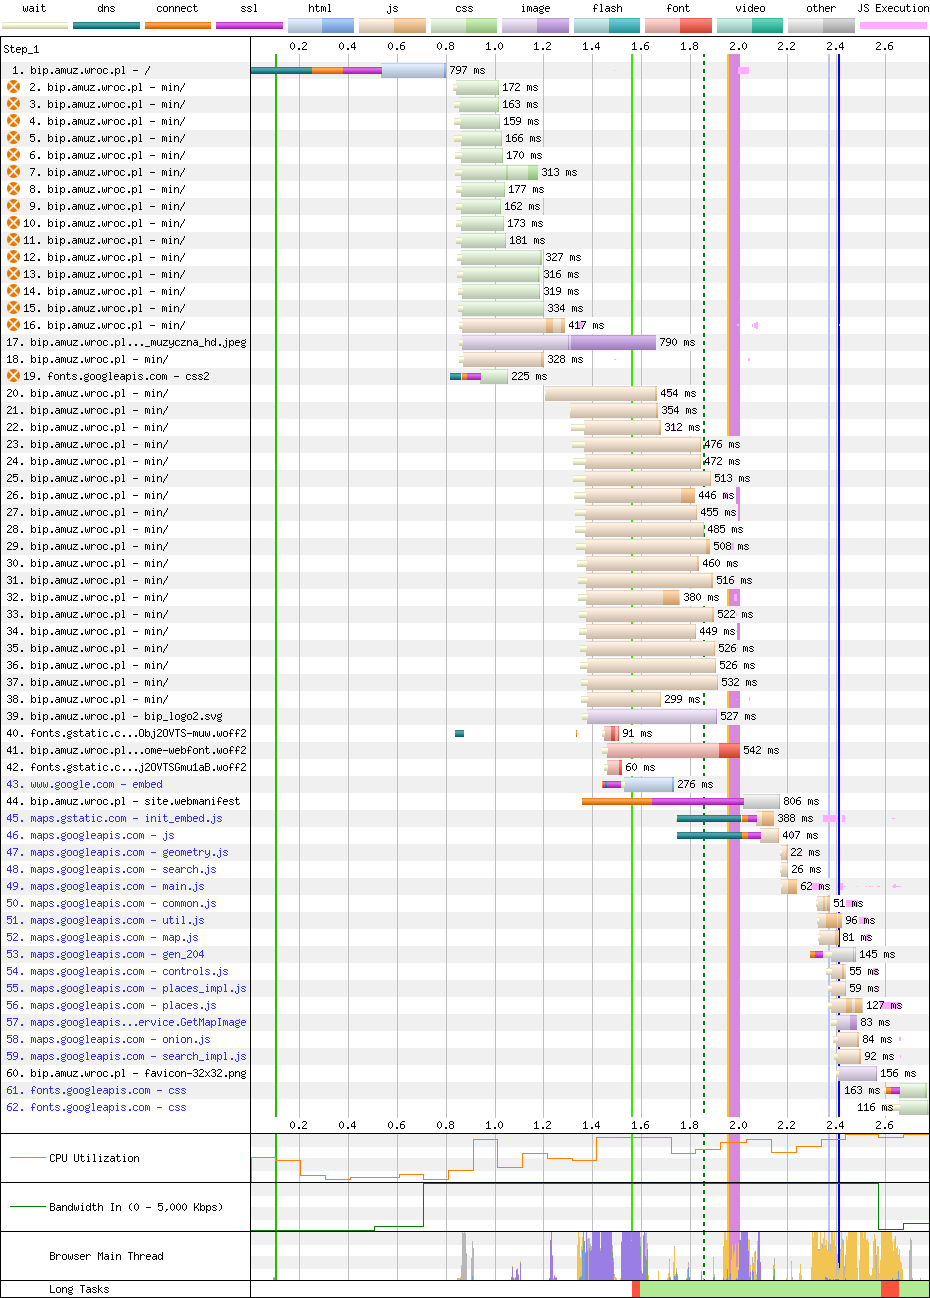Click the 'font' legend color swatch
The image size is (930, 1298).
(x=678, y=25)
